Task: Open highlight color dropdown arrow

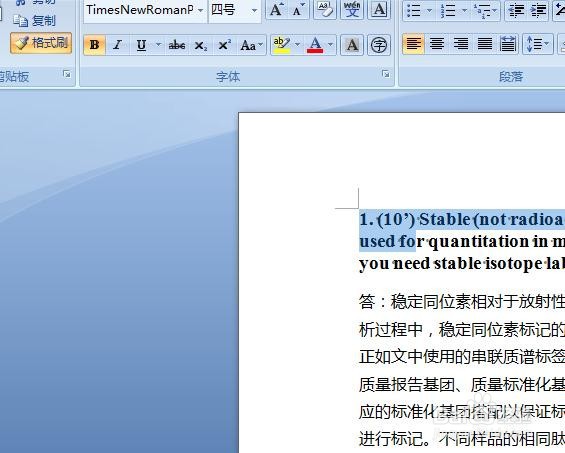Action: click(x=298, y=45)
